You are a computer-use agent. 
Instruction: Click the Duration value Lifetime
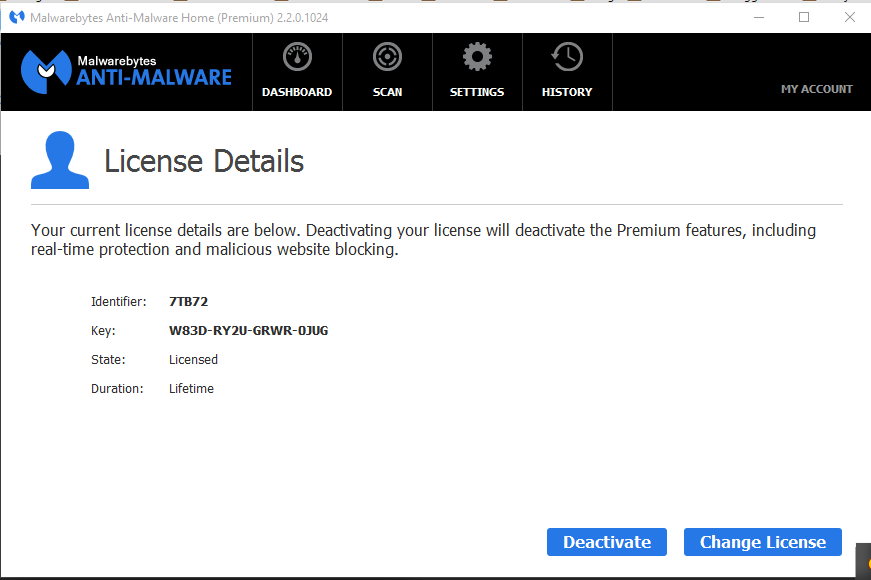tap(191, 388)
